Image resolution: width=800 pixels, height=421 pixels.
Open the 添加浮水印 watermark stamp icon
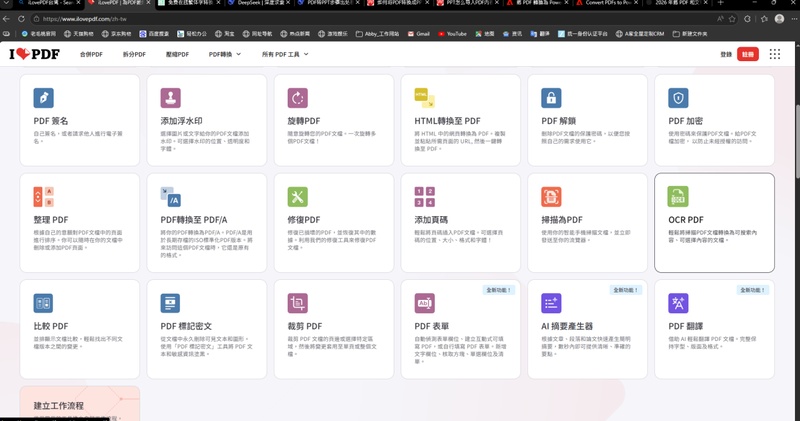[x=170, y=98]
